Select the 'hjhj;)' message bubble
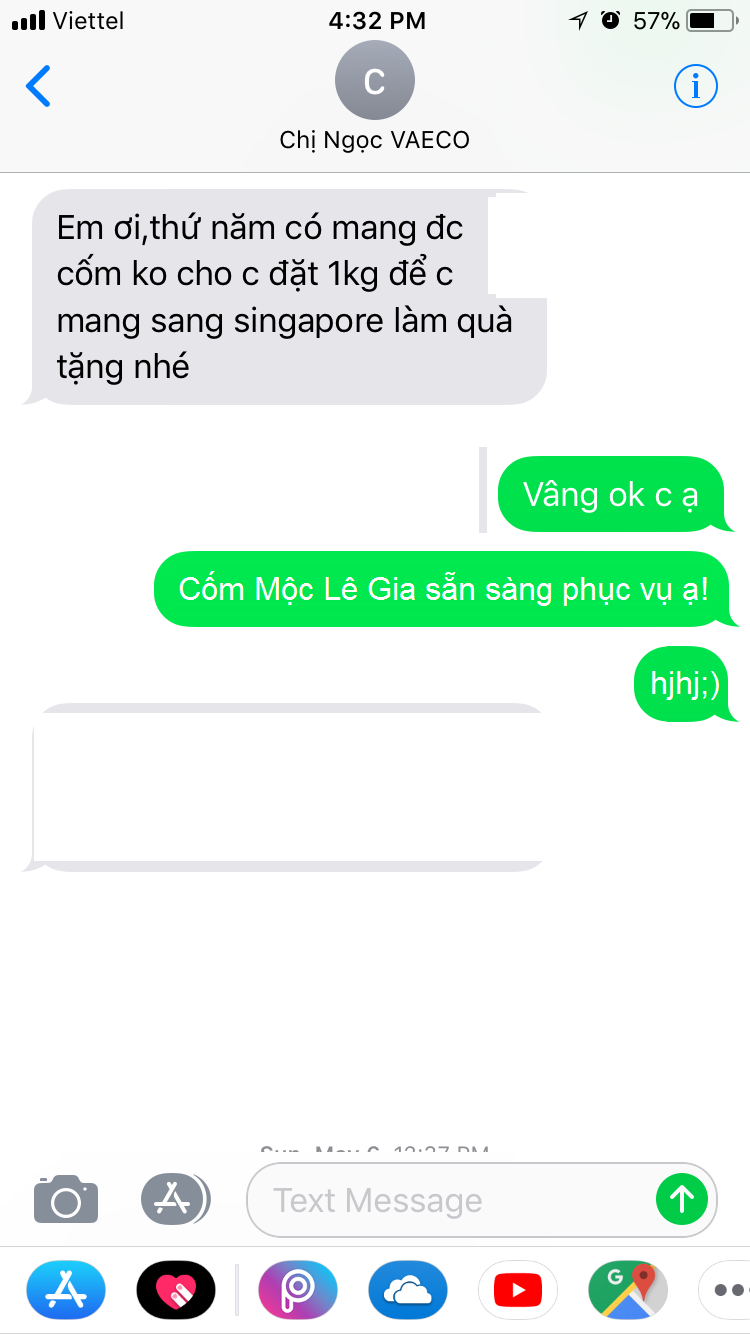The height and width of the screenshot is (1334, 750). tap(685, 684)
